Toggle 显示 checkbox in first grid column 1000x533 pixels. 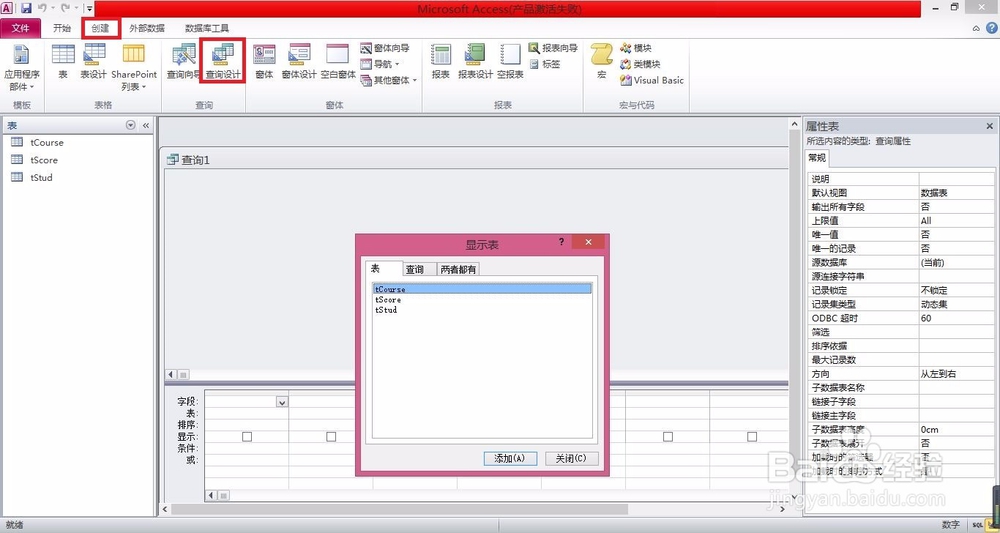247,437
